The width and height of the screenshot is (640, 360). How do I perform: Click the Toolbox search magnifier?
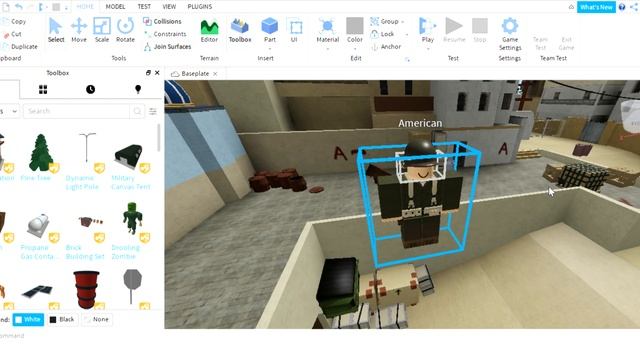pos(138,111)
